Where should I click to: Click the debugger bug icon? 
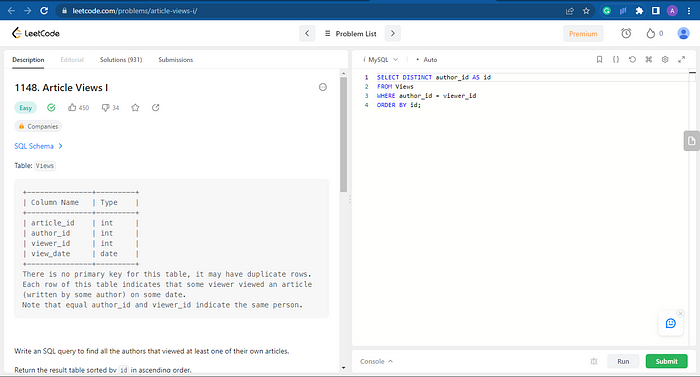click(x=594, y=361)
